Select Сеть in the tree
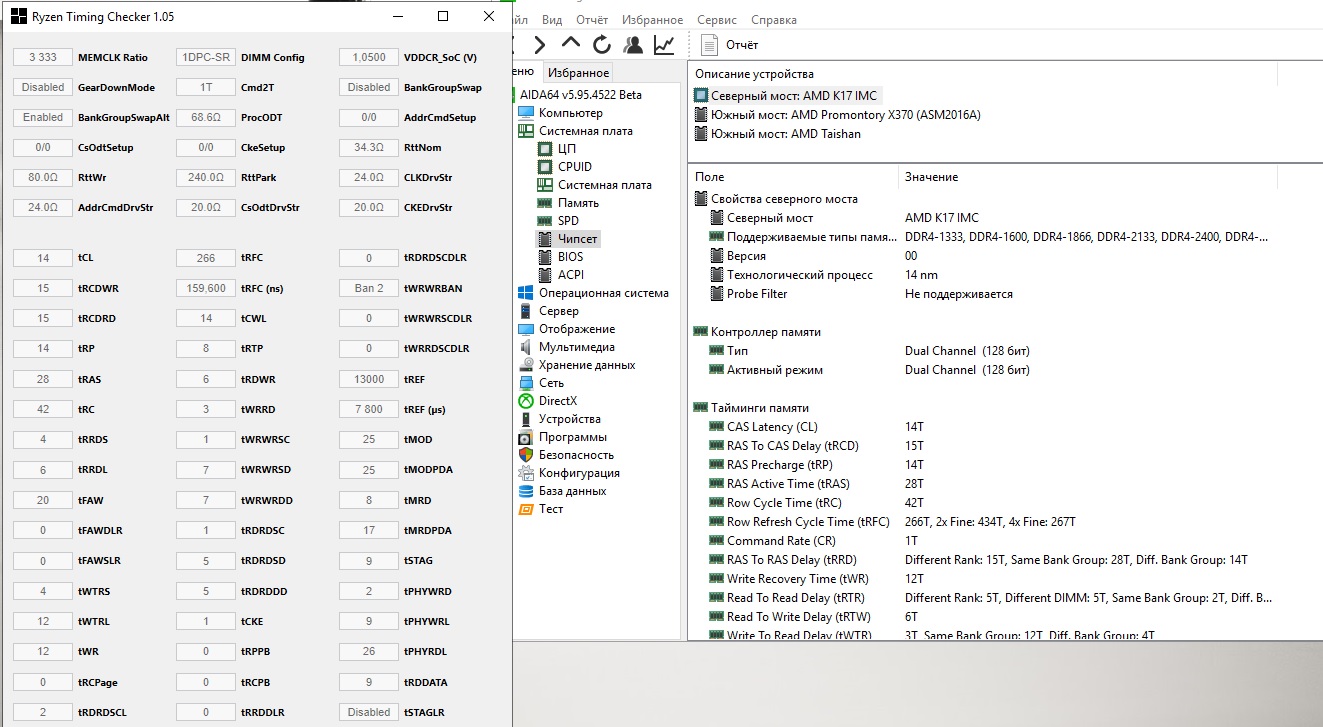Viewport: 1323px width, 727px height. pyautogui.click(x=551, y=383)
